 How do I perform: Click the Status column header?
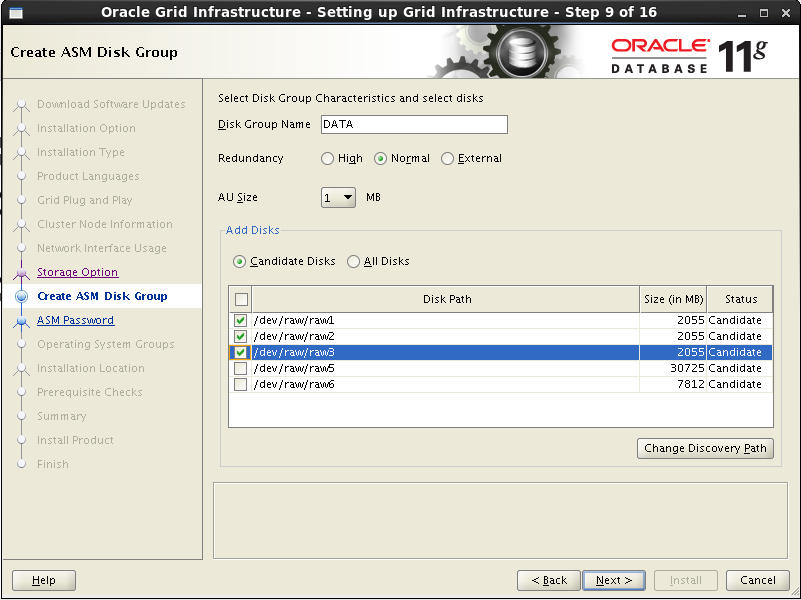click(x=740, y=299)
